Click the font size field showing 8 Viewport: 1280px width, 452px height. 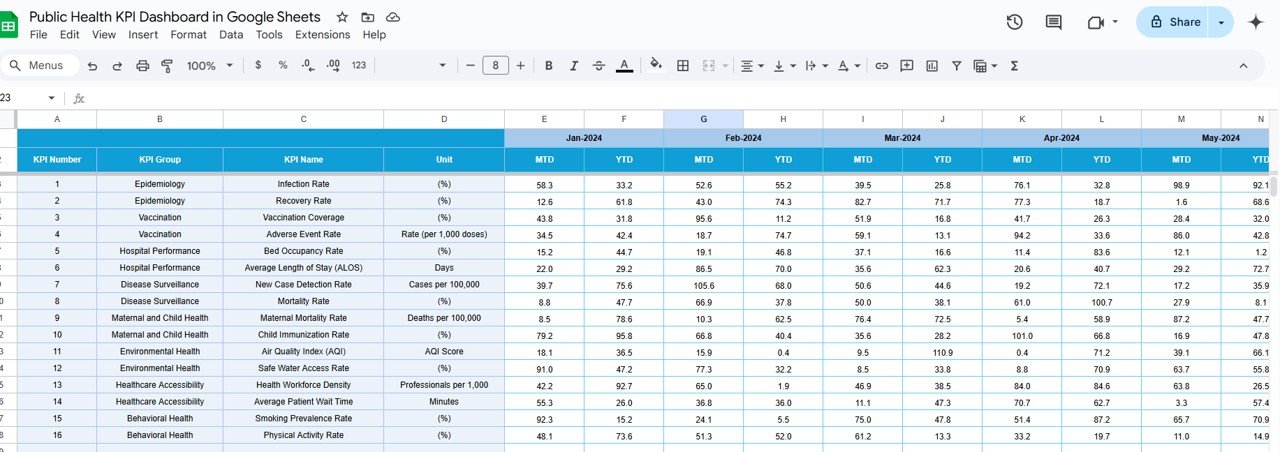[496, 65]
